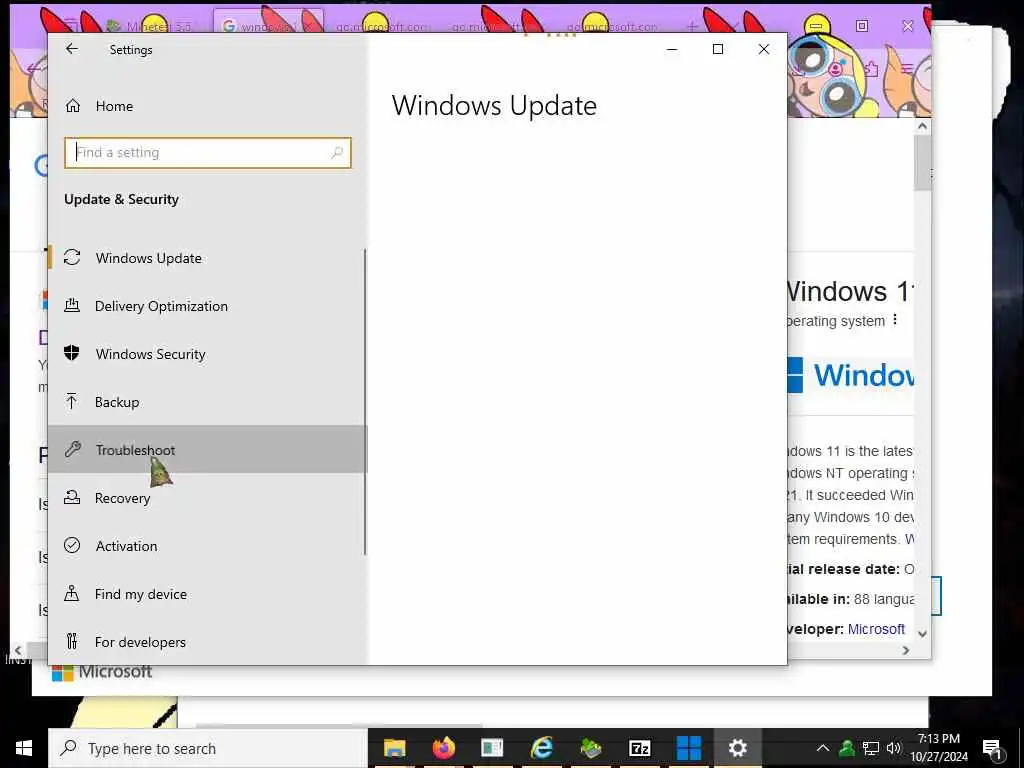This screenshot has width=1024, height=768.
Task: Go back with the Settings back arrow
Action: (x=72, y=49)
